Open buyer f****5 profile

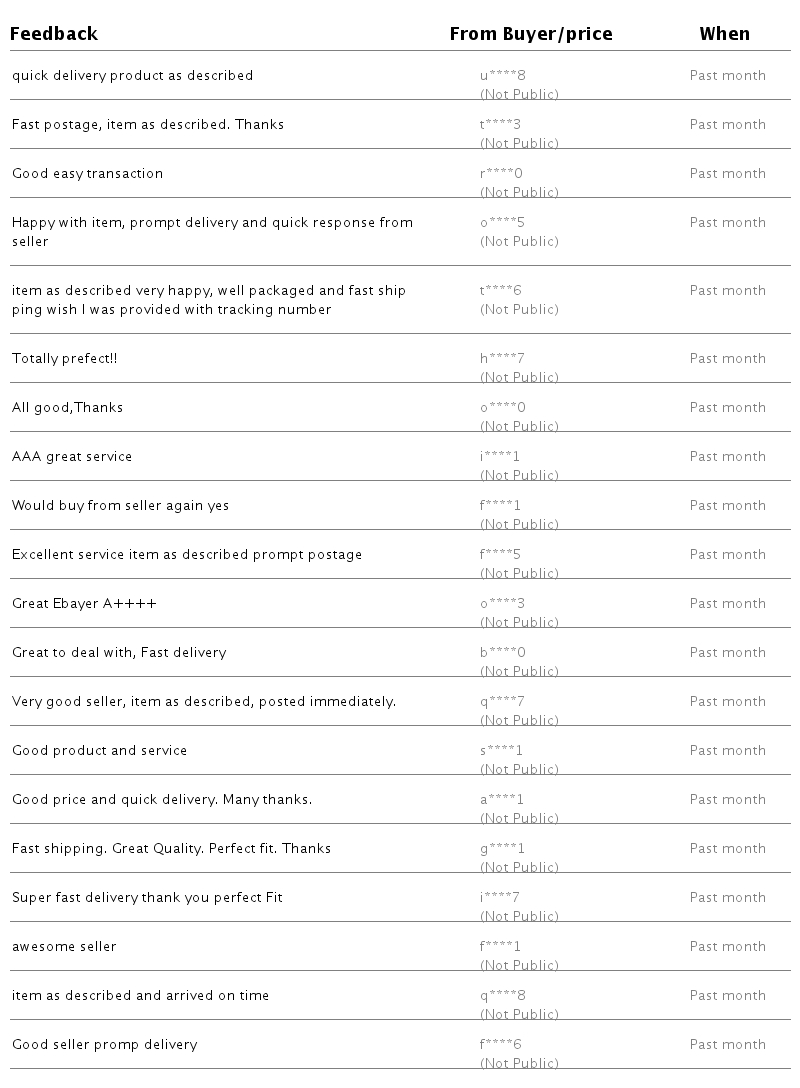coord(502,555)
